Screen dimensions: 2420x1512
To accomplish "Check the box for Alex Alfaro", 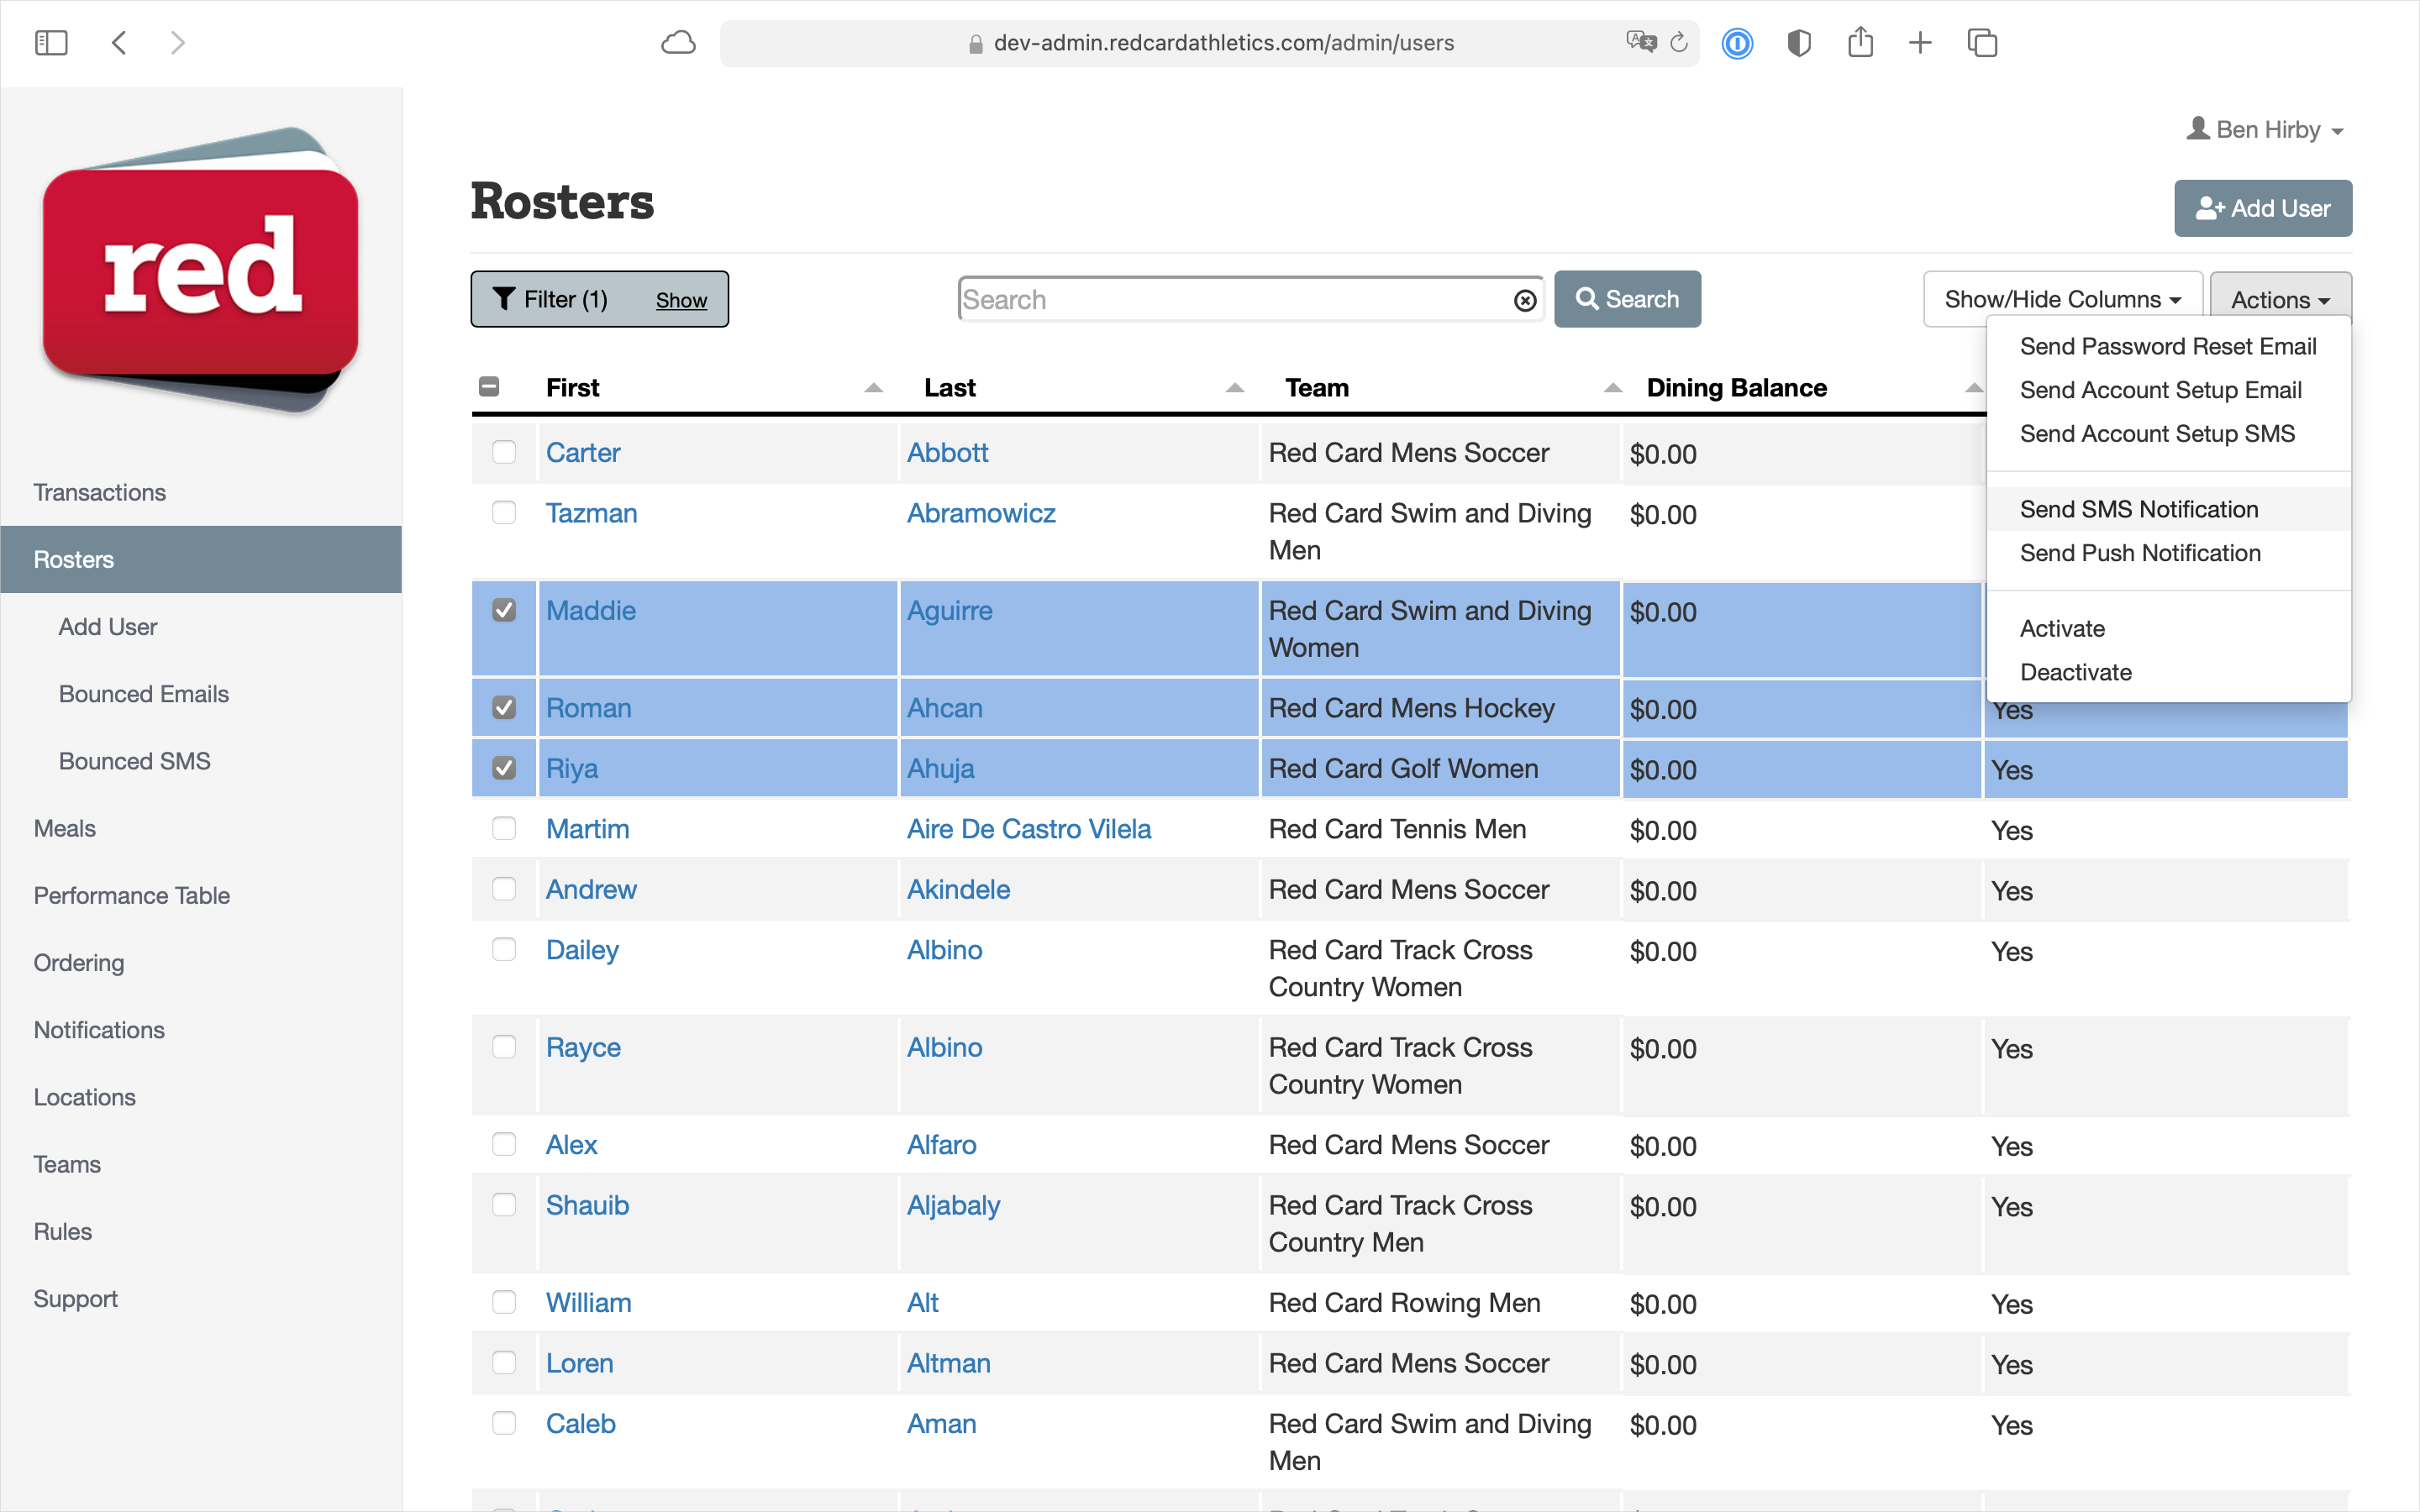I will (x=504, y=1144).
